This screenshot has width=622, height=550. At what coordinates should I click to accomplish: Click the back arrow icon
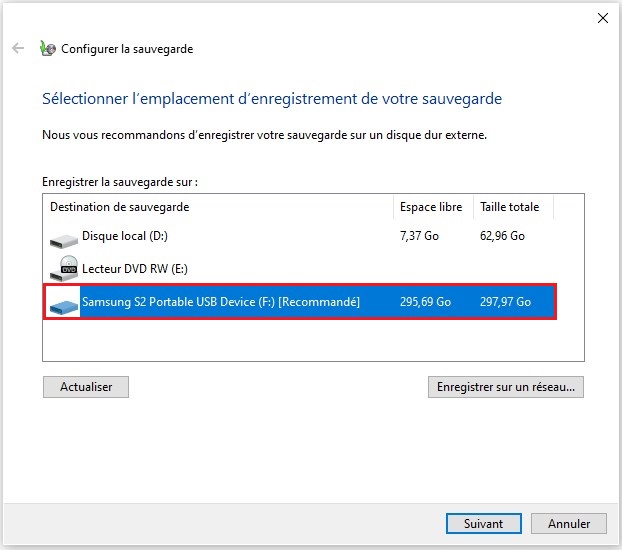pyautogui.click(x=18, y=48)
